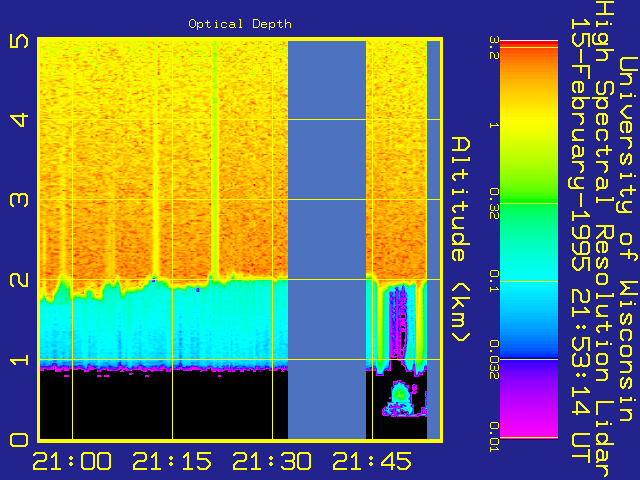Click the narrow missing-data strip at plot's right edge
This screenshot has height=480, width=640.
click(x=433, y=240)
